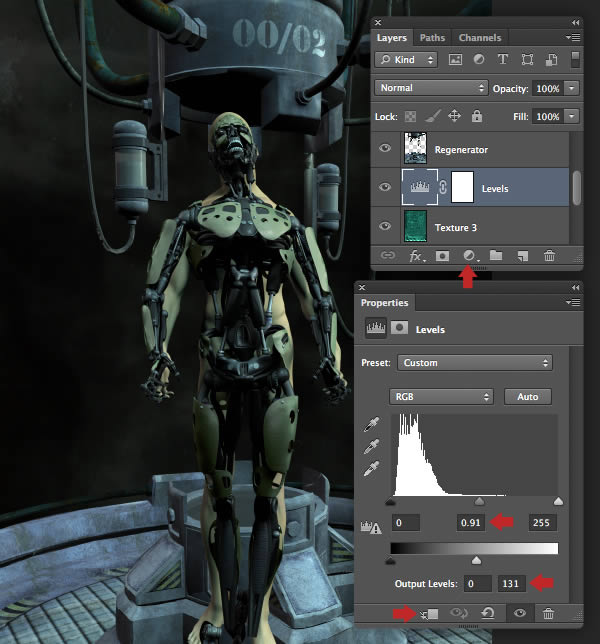
Task: Reset to adjustment defaults icon
Action: (x=487, y=614)
